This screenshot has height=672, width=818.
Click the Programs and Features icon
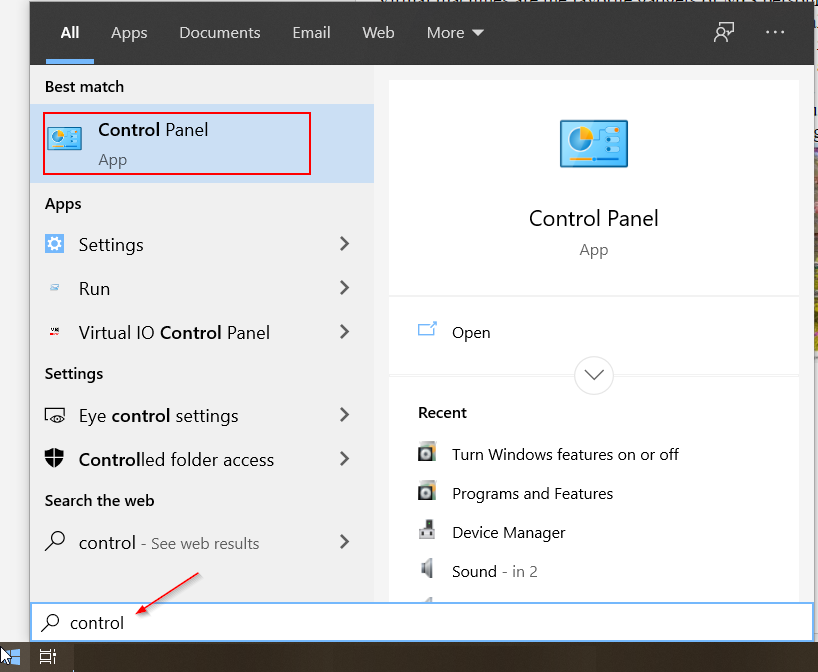[x=427, y=491]
